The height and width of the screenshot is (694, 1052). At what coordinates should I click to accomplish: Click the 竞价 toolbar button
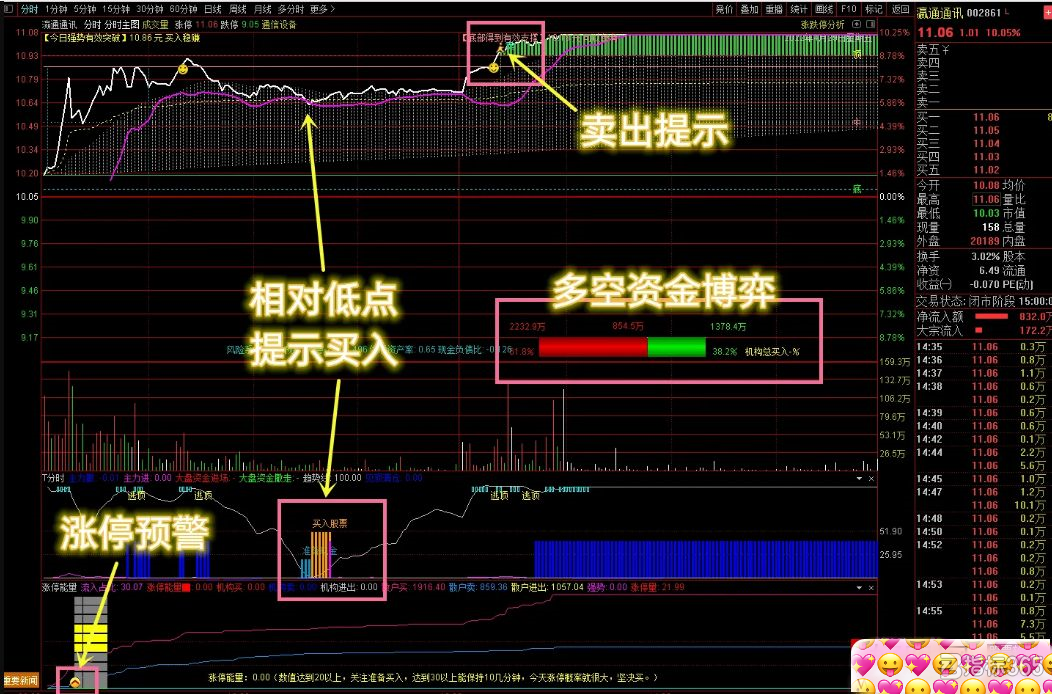pos(724,9)
